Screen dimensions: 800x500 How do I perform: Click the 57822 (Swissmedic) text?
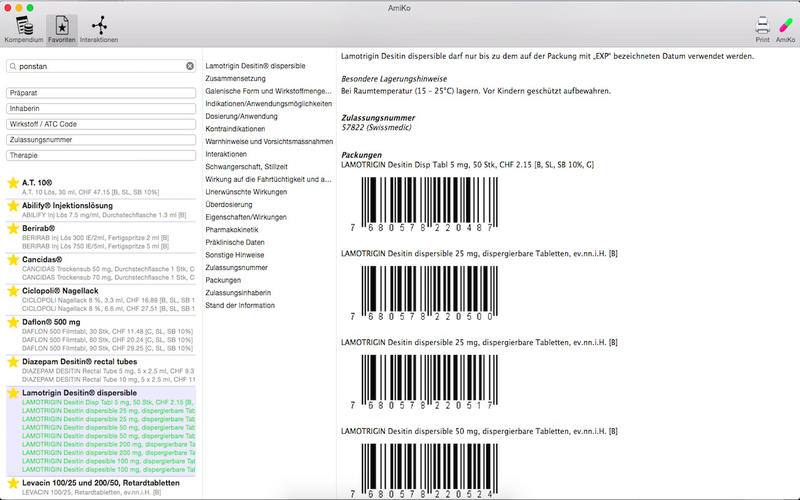376,128
